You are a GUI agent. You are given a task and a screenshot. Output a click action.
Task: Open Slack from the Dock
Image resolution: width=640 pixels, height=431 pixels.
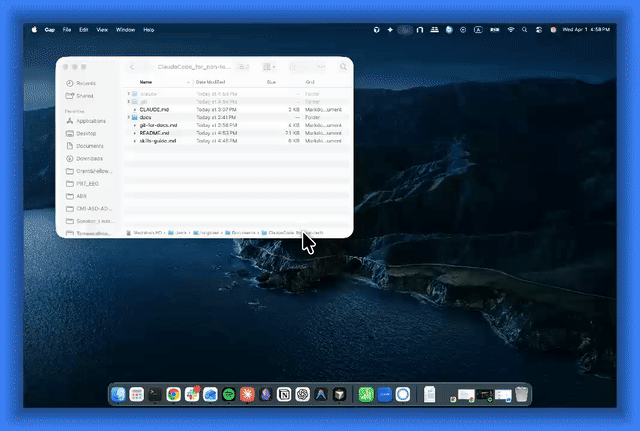[192, 394]
